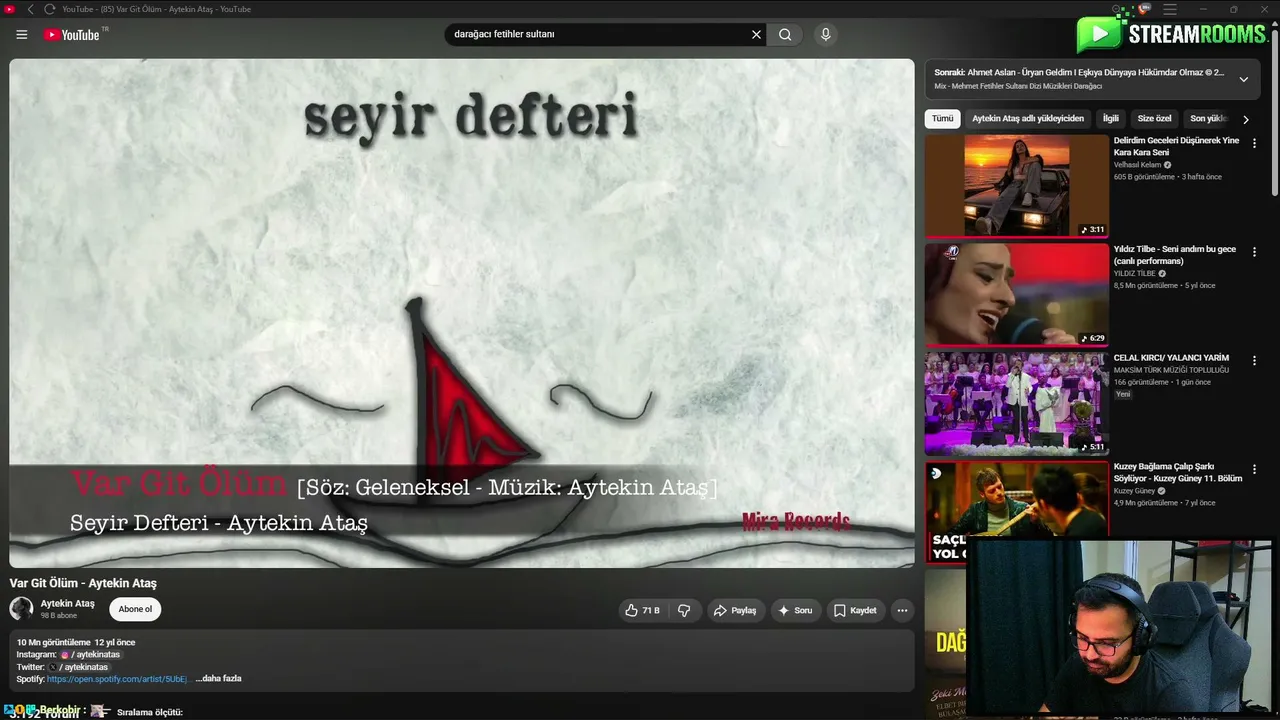Click the title "CELAL KIRCI/ YALANCI YARİM"
Screen dimensions: 1280x720
click(1171, 358)
